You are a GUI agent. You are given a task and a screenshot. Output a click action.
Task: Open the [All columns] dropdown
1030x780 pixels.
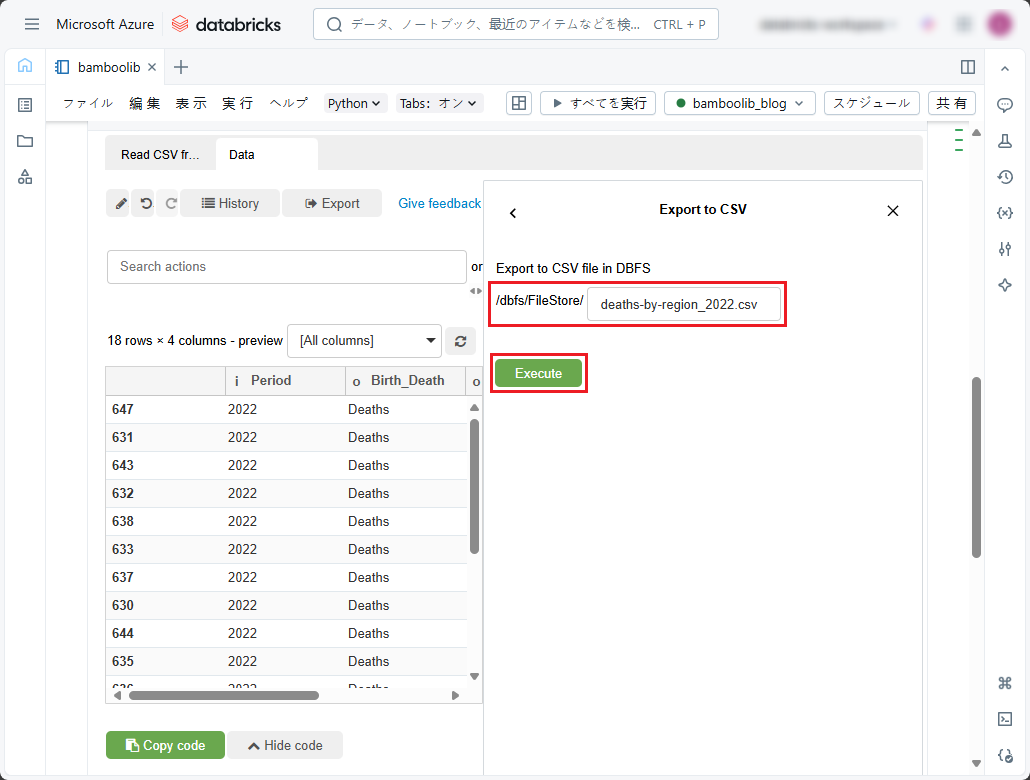[x=364, y=341]
